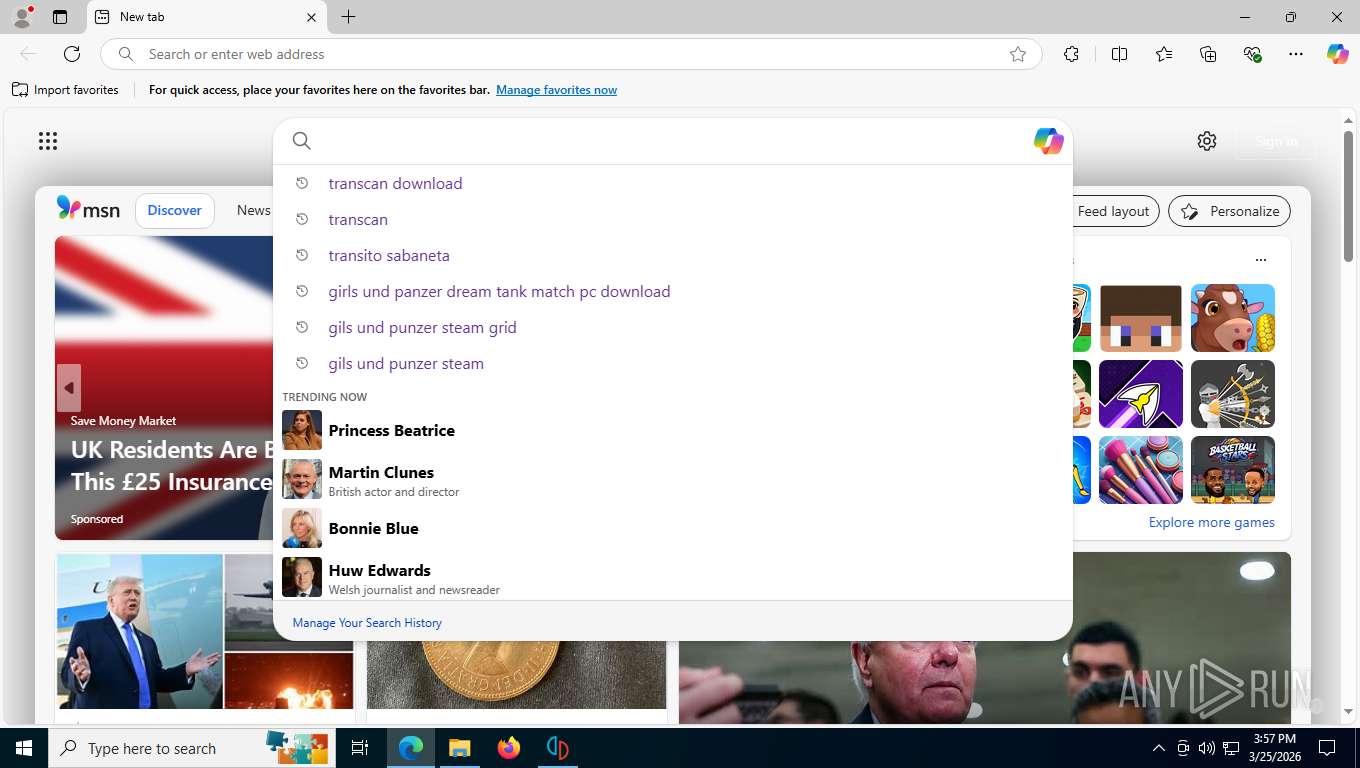Screen dimensions: 1360x768
Task: Open trending topic Martin Clunes
Action: point(672,479)
